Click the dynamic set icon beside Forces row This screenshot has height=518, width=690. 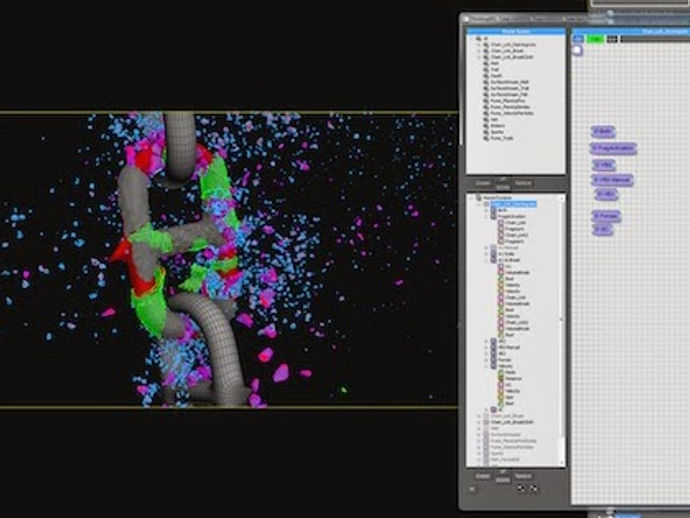click(x=493, y=360)
